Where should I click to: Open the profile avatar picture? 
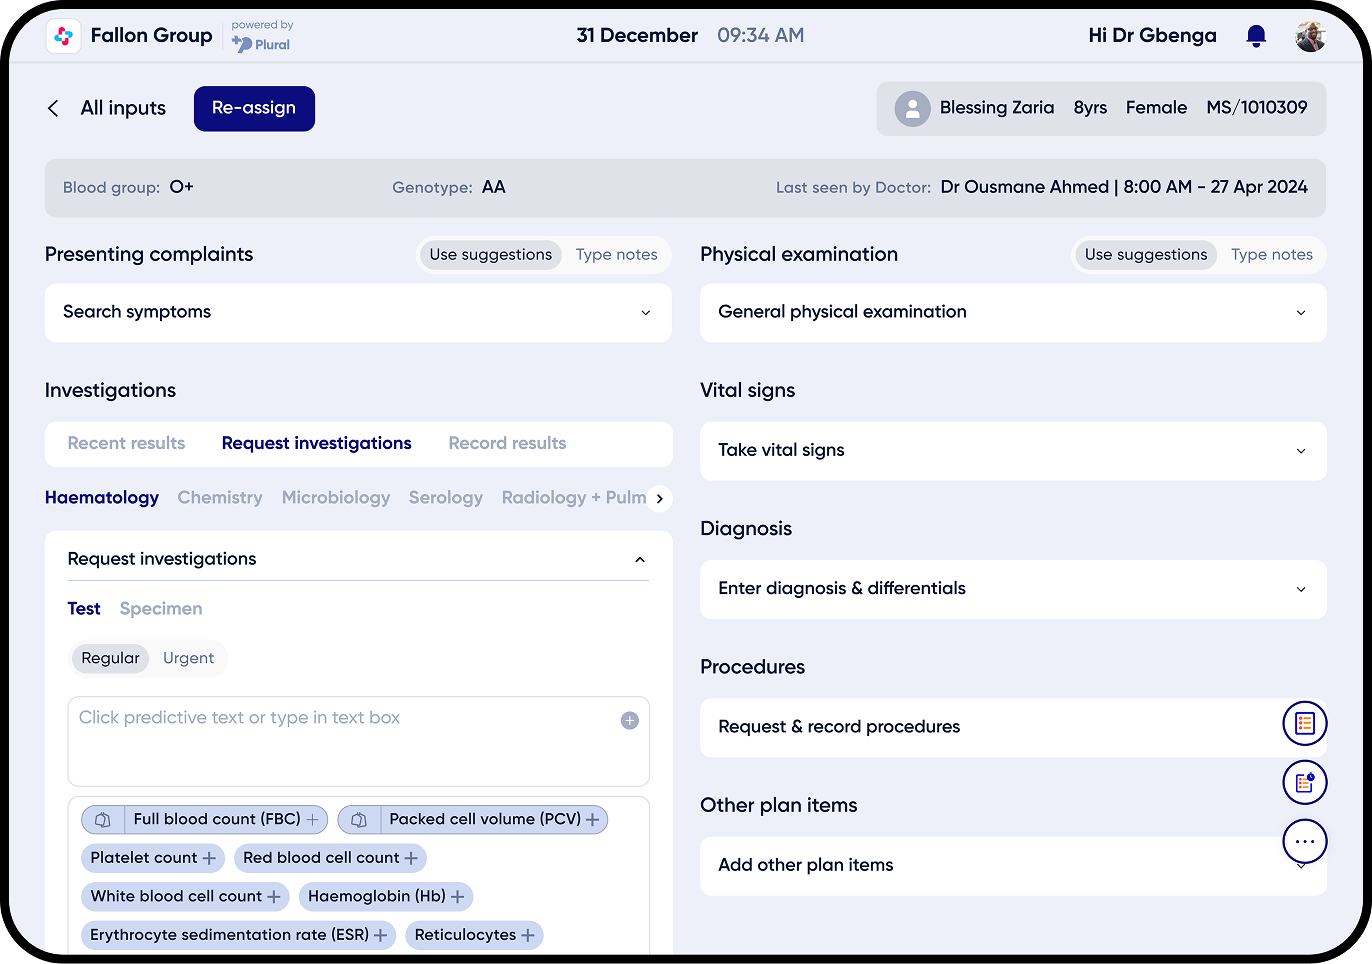coord(1310,35)
